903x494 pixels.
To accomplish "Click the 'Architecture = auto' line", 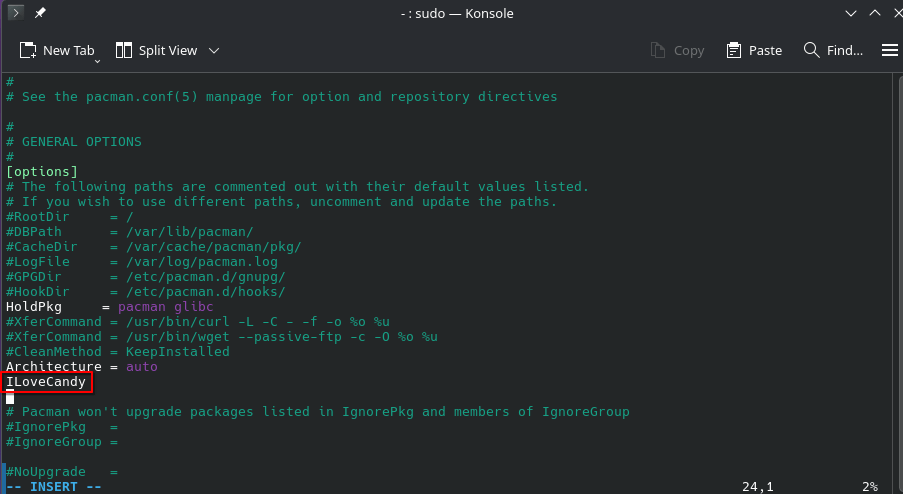I will click(x=81, y=367).
